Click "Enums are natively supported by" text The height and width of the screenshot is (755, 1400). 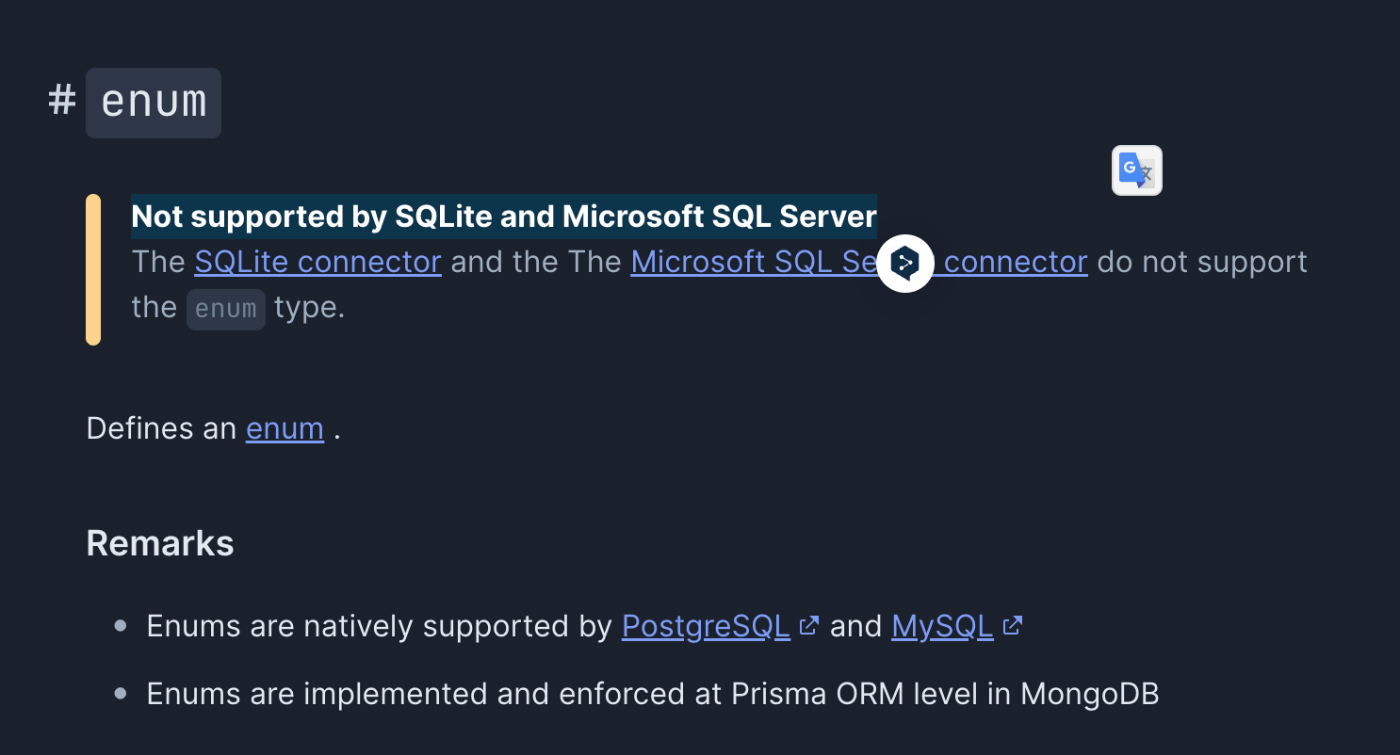click(x=379, y=626)
